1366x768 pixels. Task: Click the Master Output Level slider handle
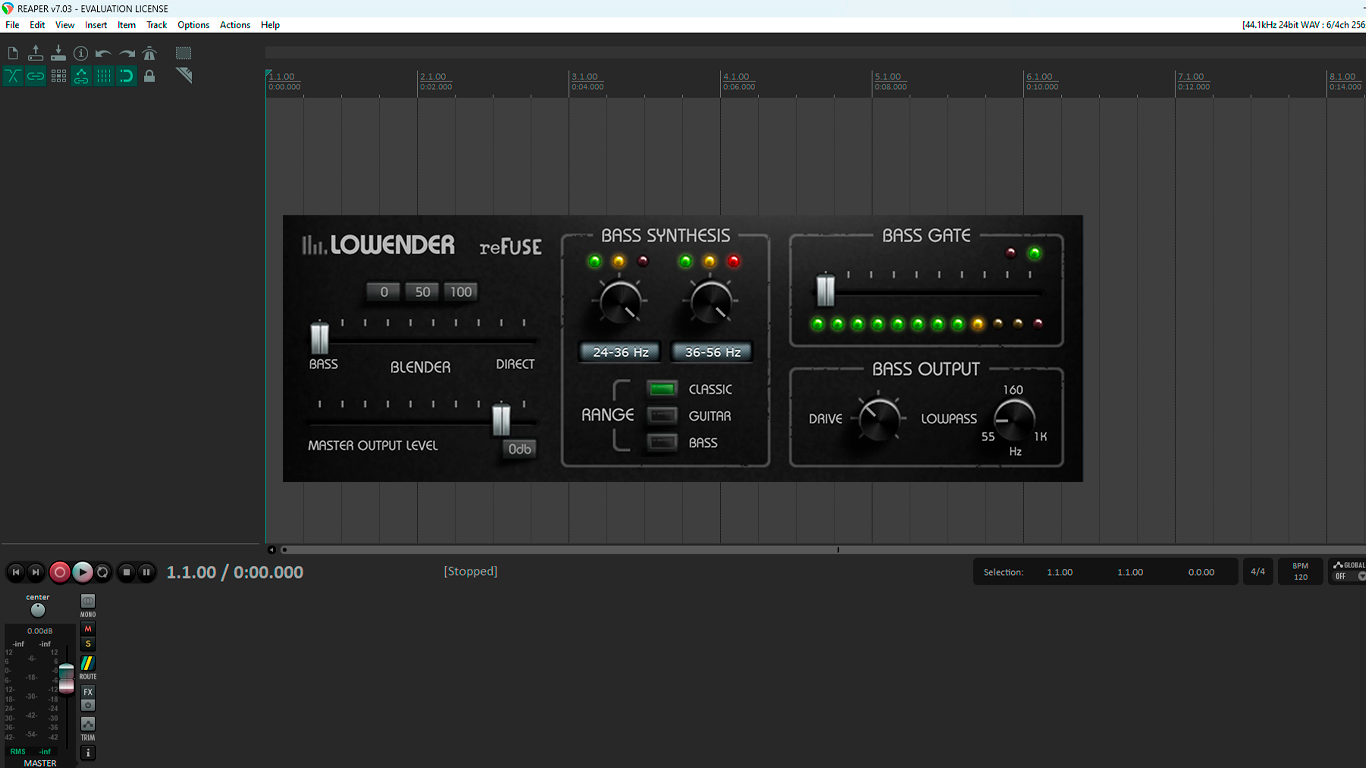coord(501,420)
